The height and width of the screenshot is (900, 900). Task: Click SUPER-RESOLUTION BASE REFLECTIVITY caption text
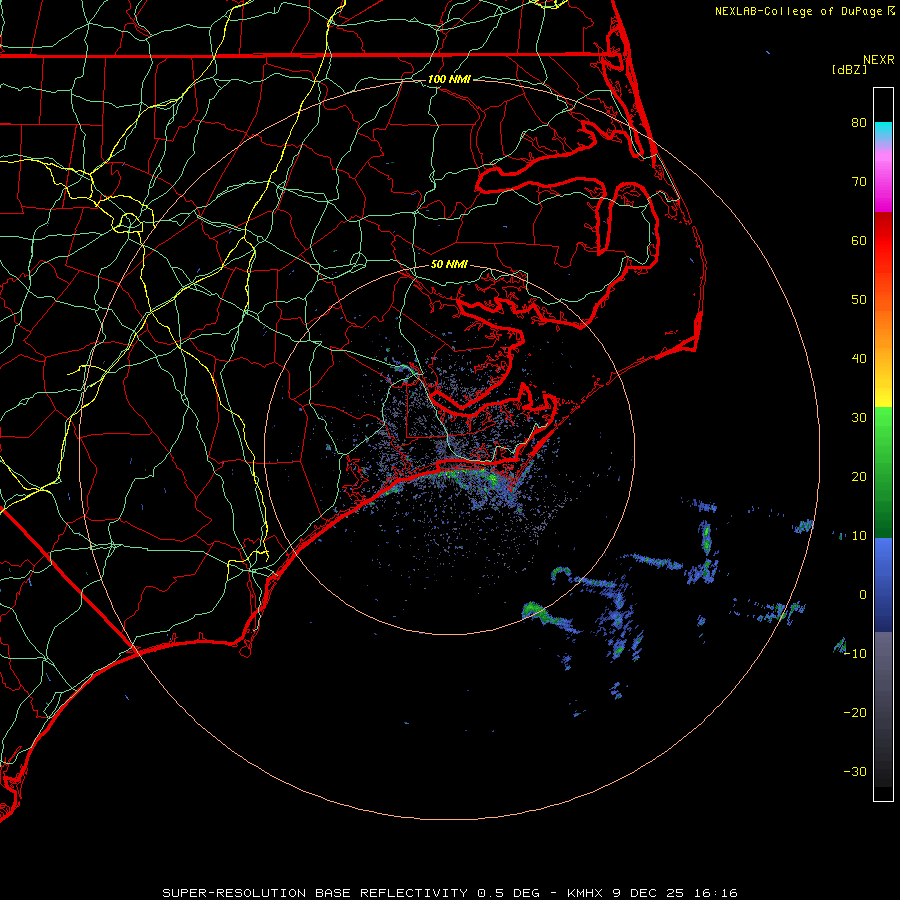(315, 893)
